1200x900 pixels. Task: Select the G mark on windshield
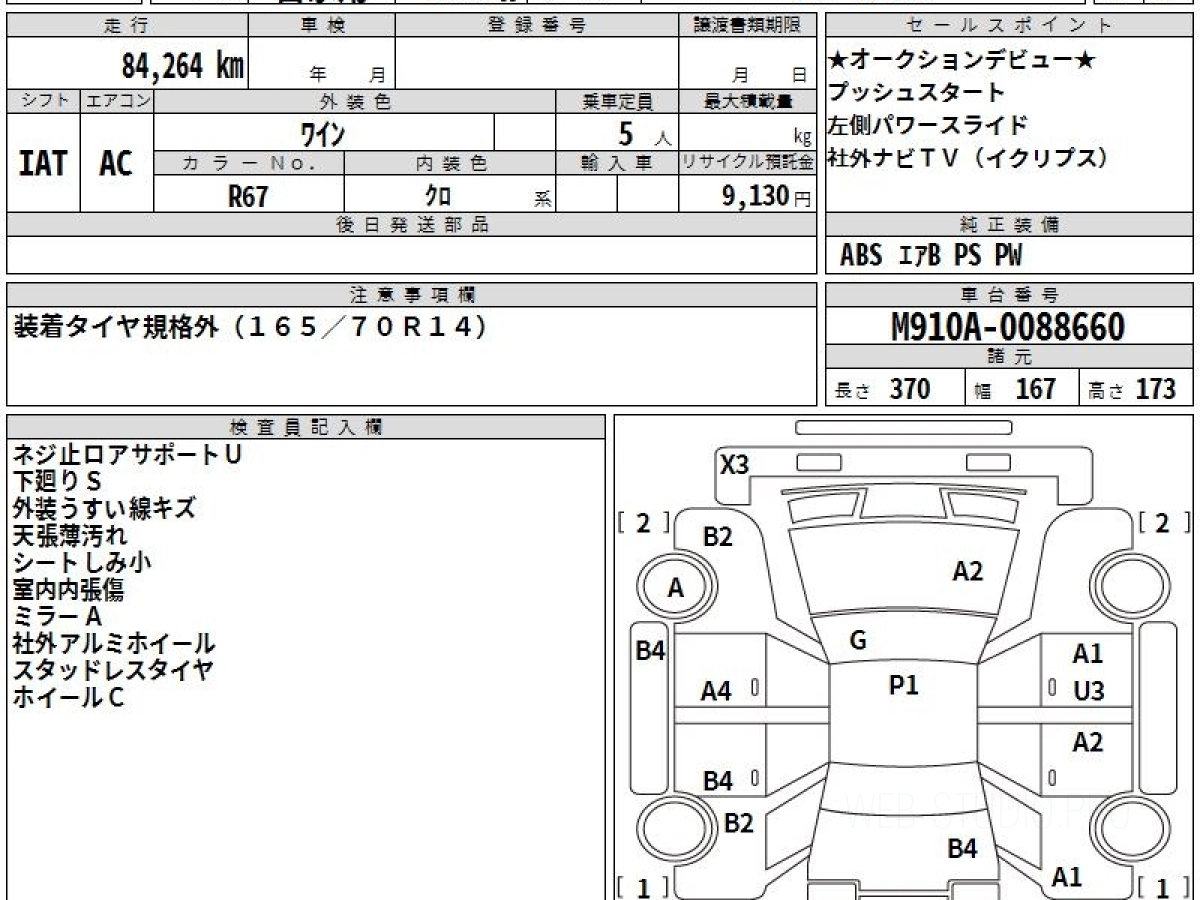pyautogui.click(x=857, y=641)
